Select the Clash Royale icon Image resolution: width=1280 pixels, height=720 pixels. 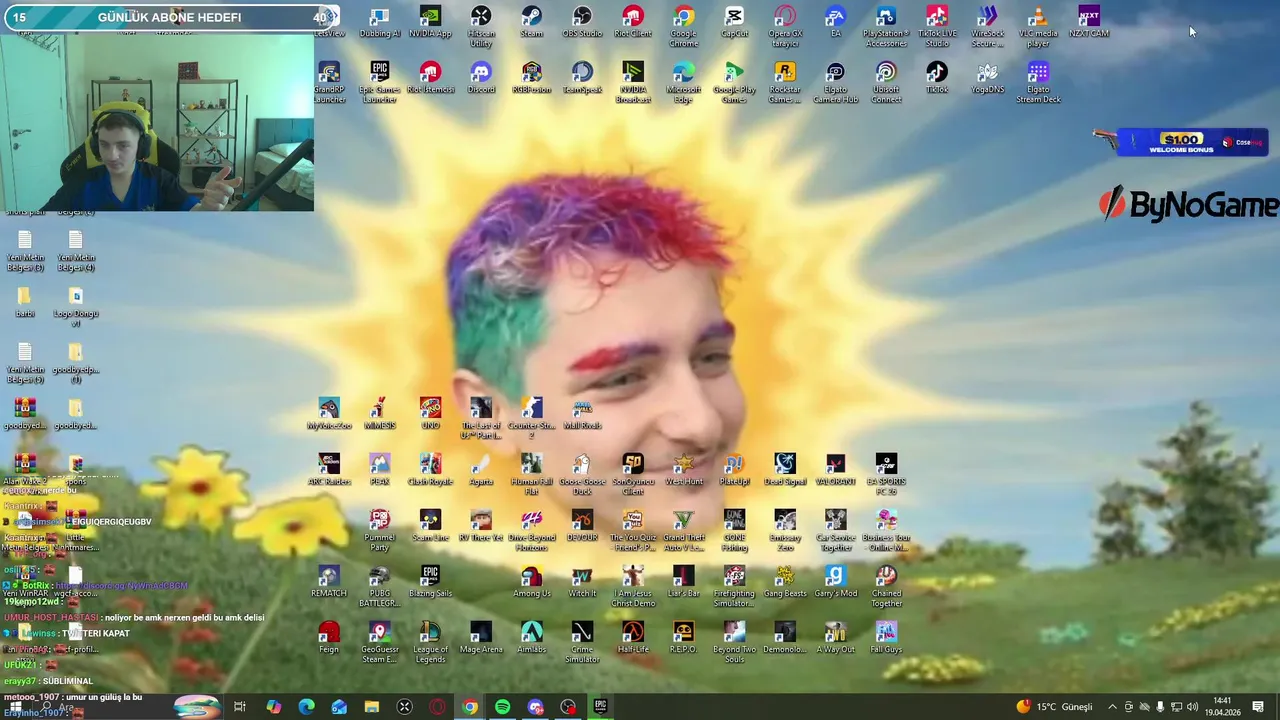[x=430, y=469]
